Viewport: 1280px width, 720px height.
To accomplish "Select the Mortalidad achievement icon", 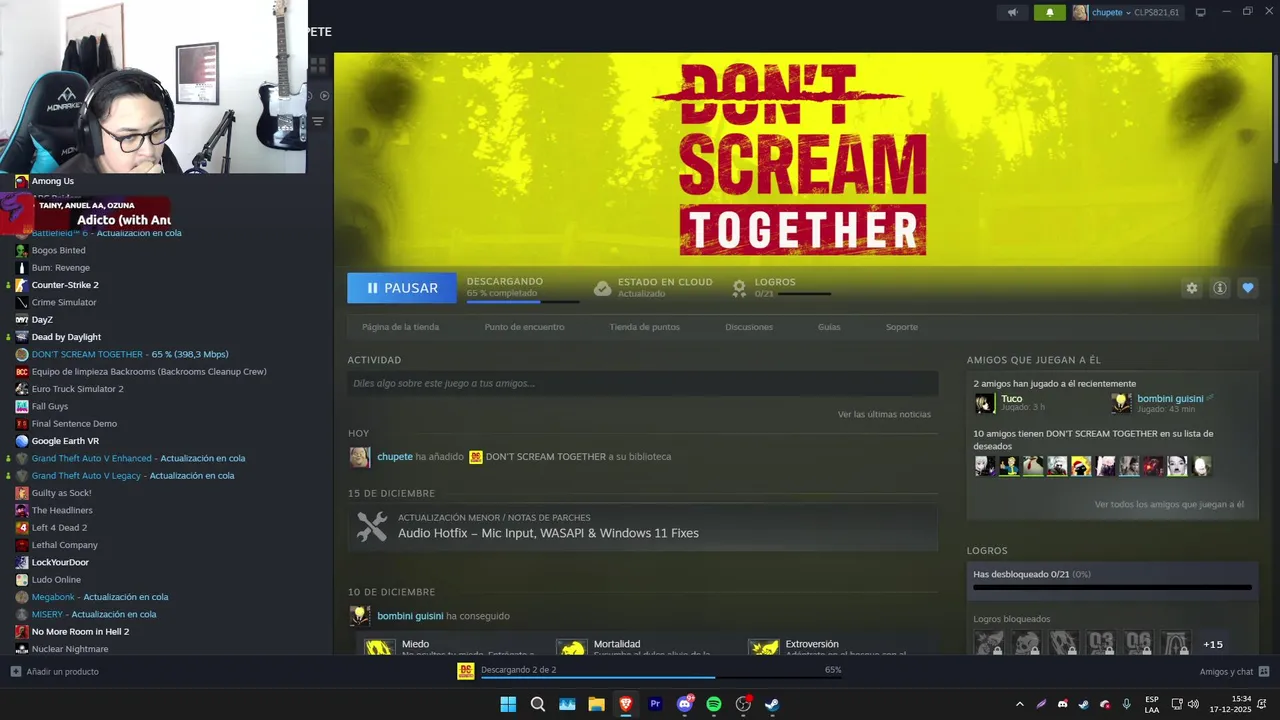I will (x=571, y=648).
